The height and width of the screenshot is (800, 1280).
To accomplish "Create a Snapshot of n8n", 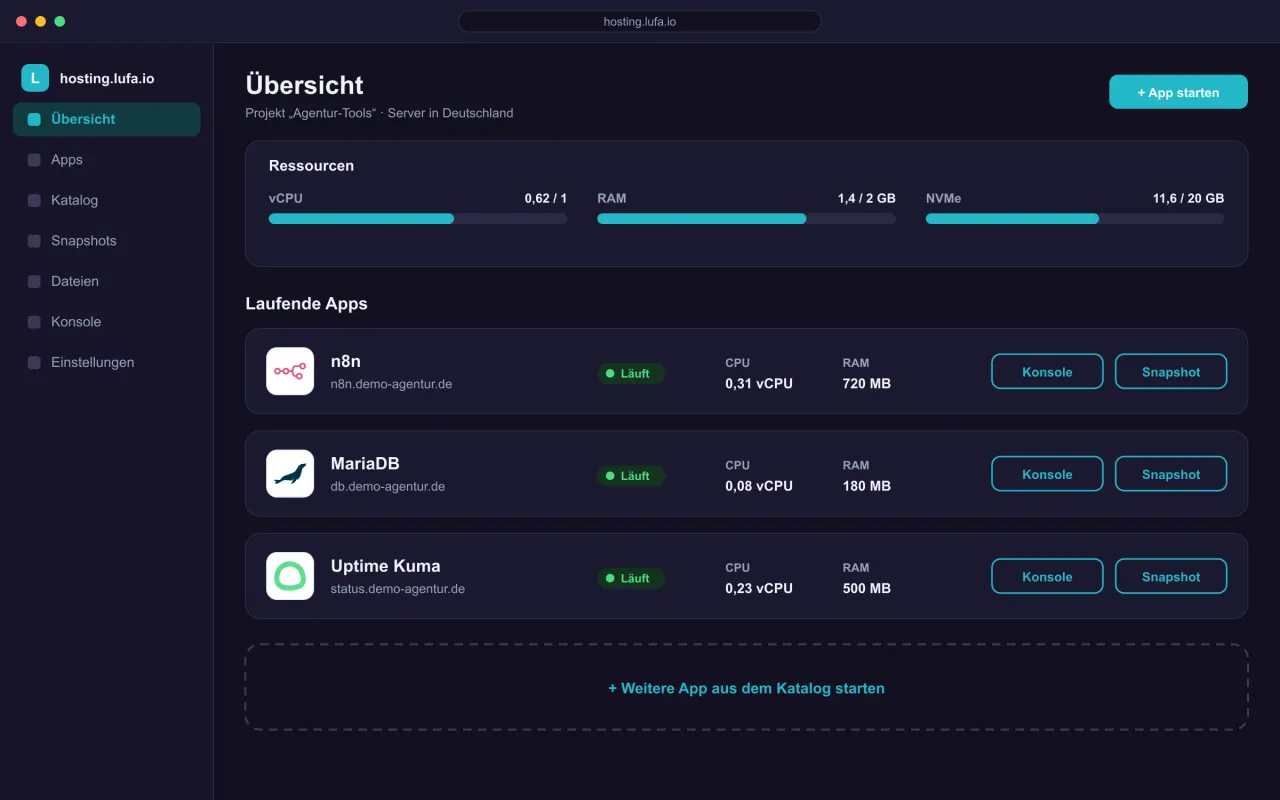I will (x=1171, y=372).
